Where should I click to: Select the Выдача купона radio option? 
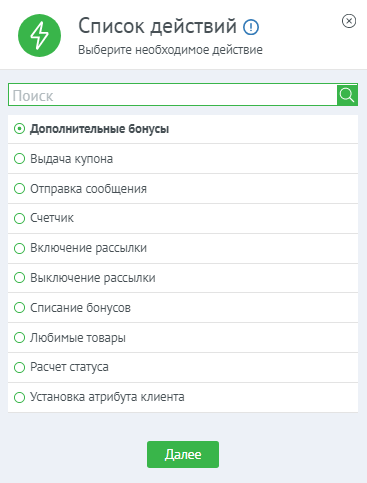click(19, 159)
